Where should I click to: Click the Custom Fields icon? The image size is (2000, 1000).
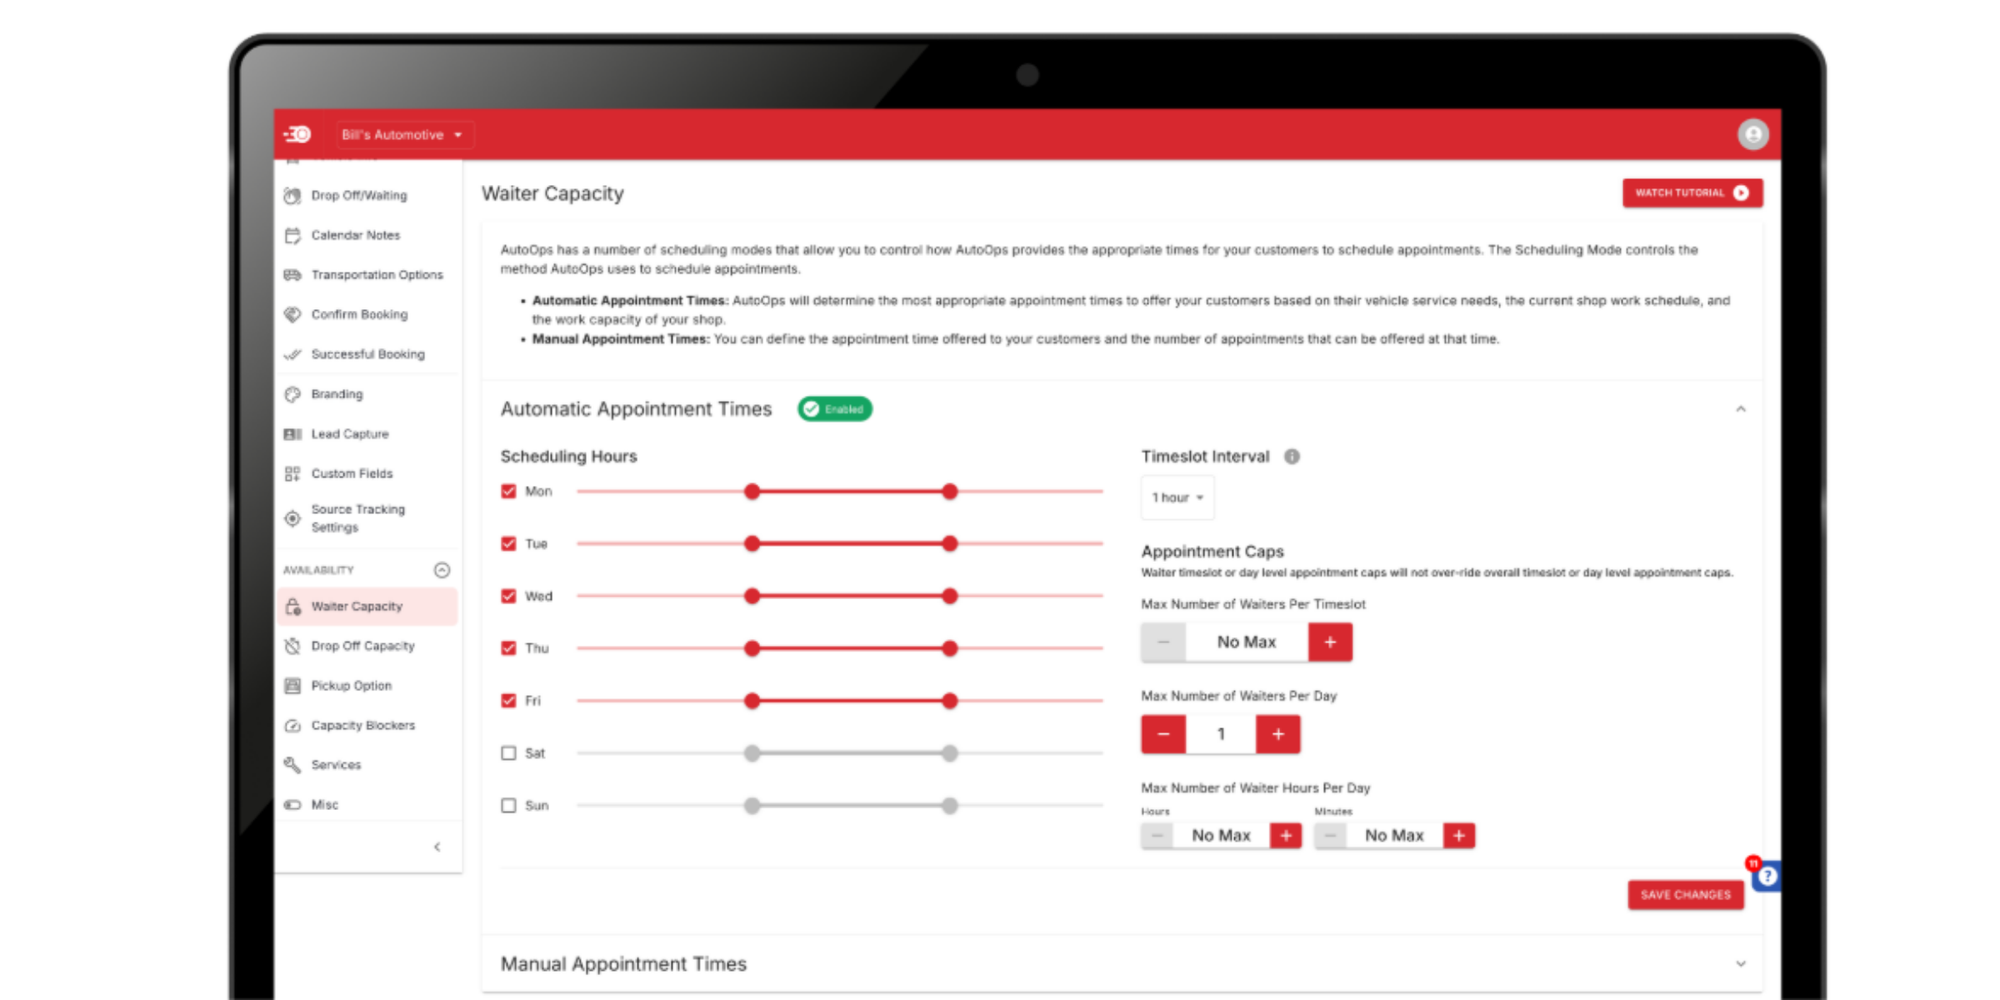point(292,474)
